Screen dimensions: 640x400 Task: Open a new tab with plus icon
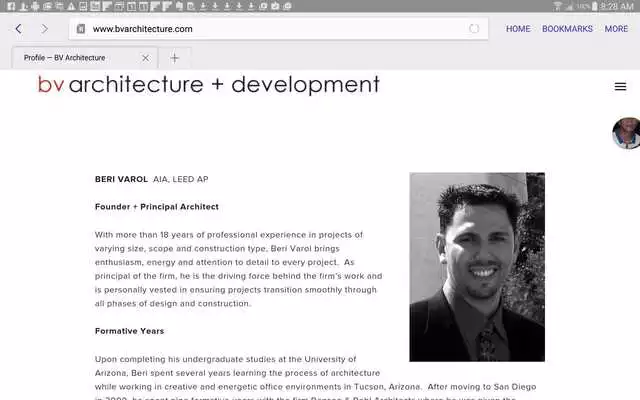point(175,58)
